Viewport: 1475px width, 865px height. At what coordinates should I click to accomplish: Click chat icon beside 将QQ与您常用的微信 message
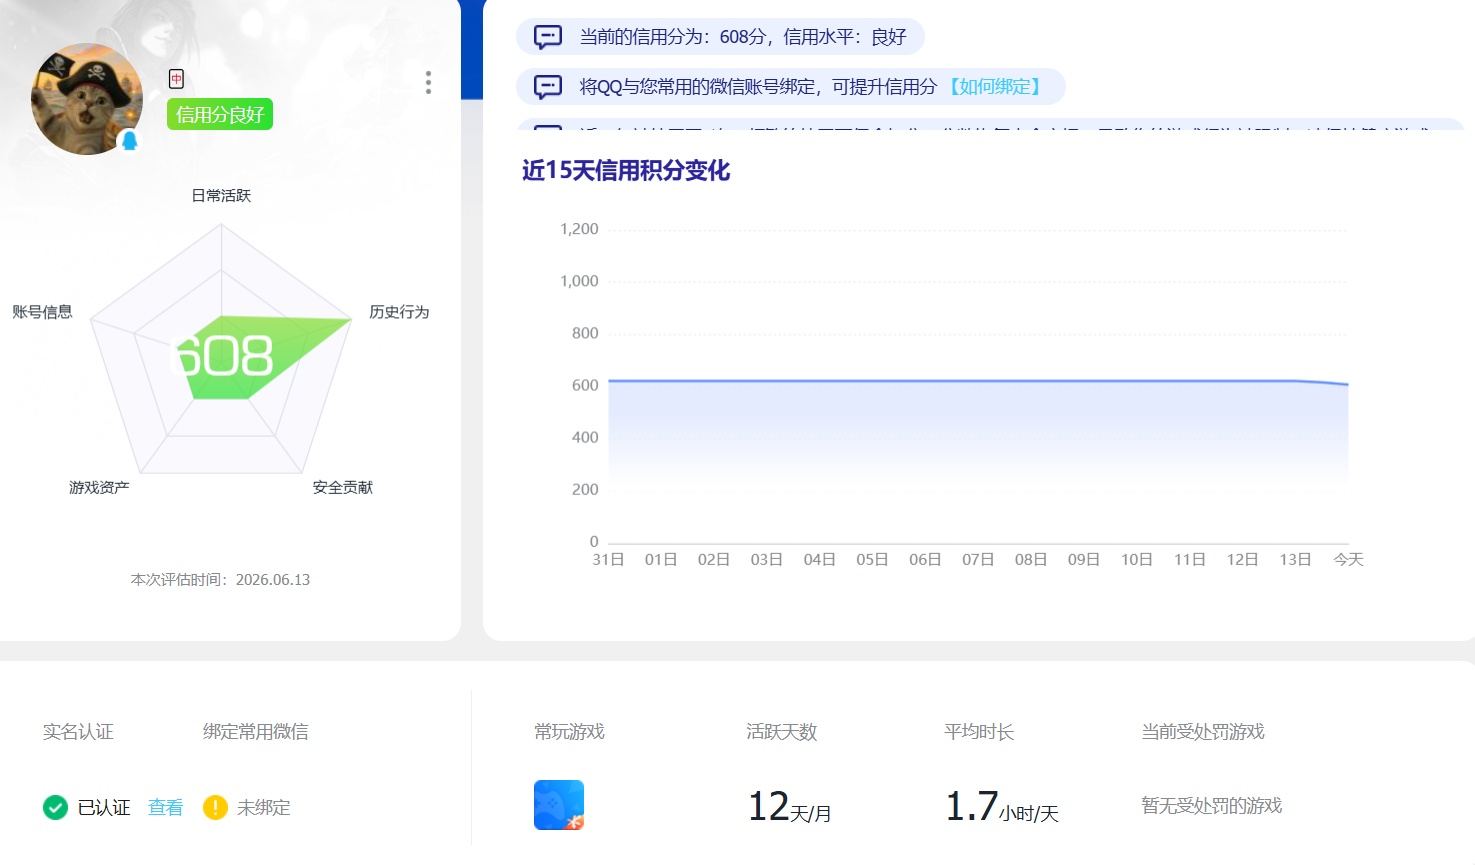[548, 87]
